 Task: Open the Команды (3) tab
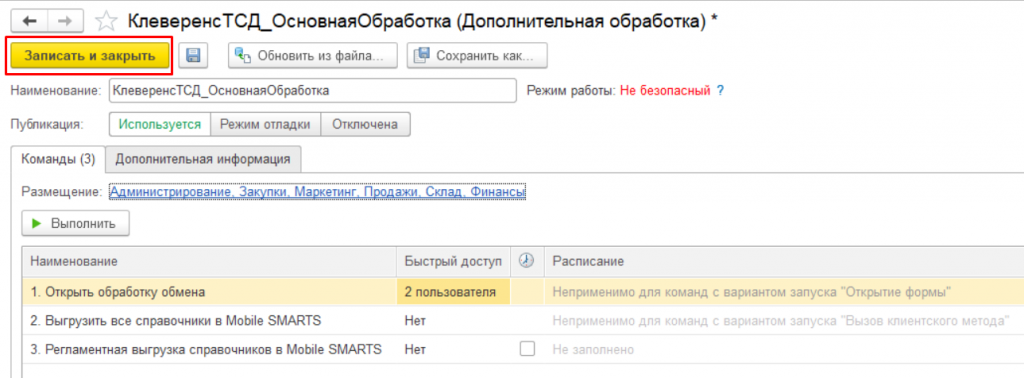click(x=58, y=159)
